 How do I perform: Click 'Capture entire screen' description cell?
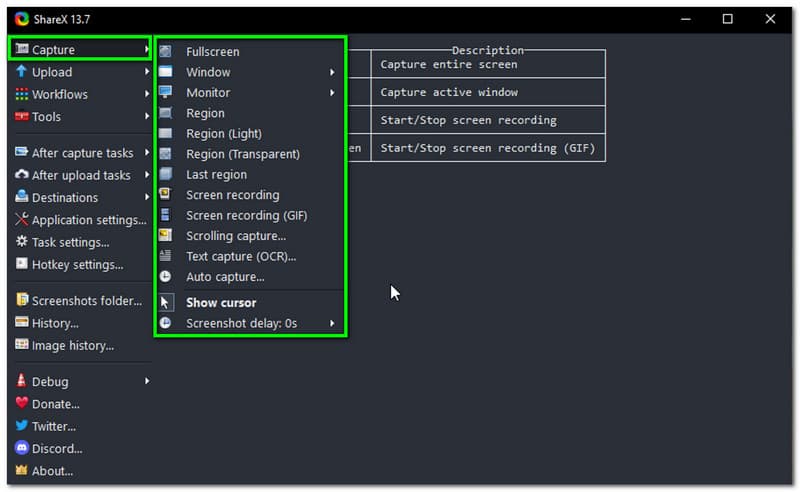[x=488, y=64]
